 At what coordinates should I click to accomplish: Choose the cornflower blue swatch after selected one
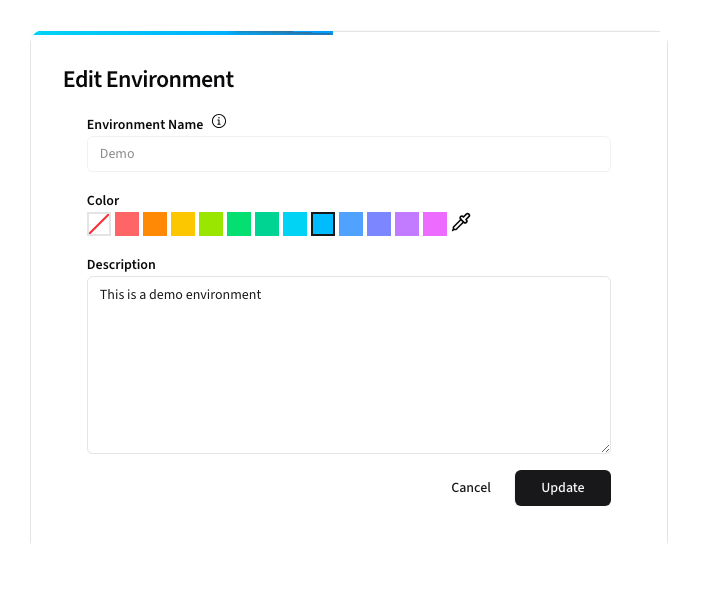tap(351, 224)
